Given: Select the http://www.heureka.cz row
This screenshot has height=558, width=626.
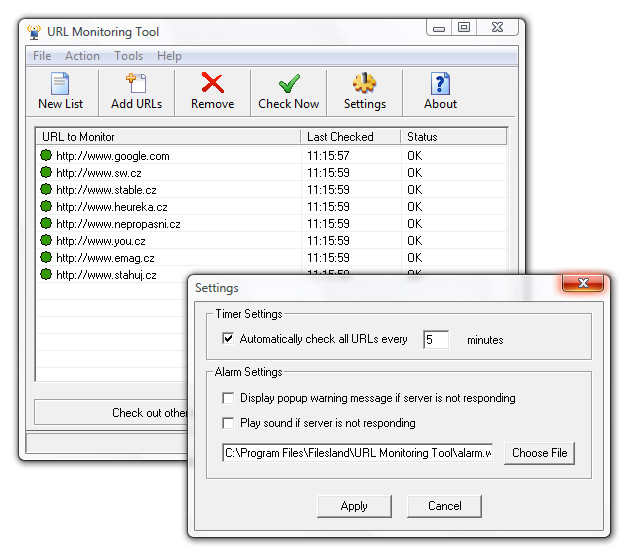Looking at the screenshot, I should click(272, 207).
